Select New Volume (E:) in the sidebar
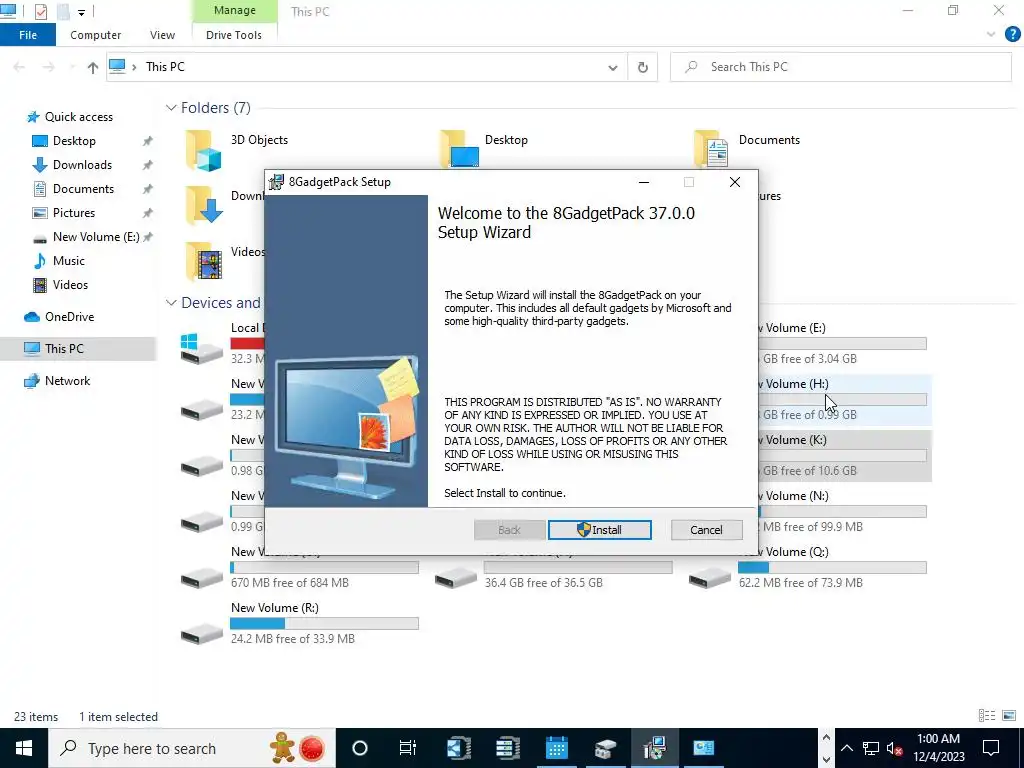 [96, 236]
